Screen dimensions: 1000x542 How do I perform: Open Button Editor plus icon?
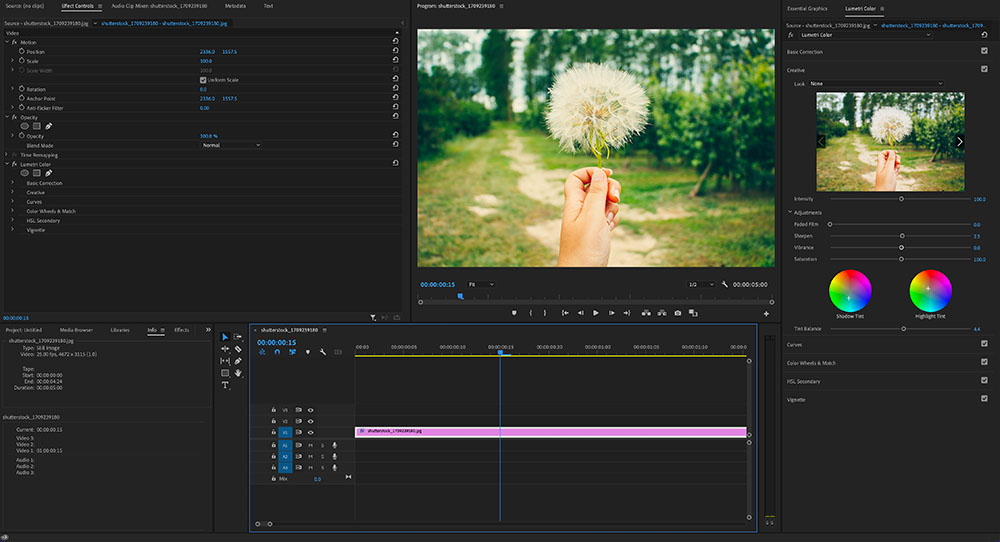click(x=766, y=314)
